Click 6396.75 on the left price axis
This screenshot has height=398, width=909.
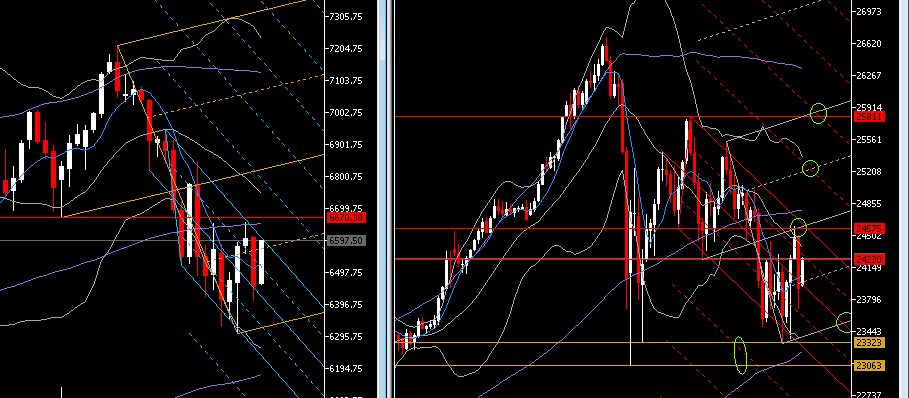(x=347, y=305)
